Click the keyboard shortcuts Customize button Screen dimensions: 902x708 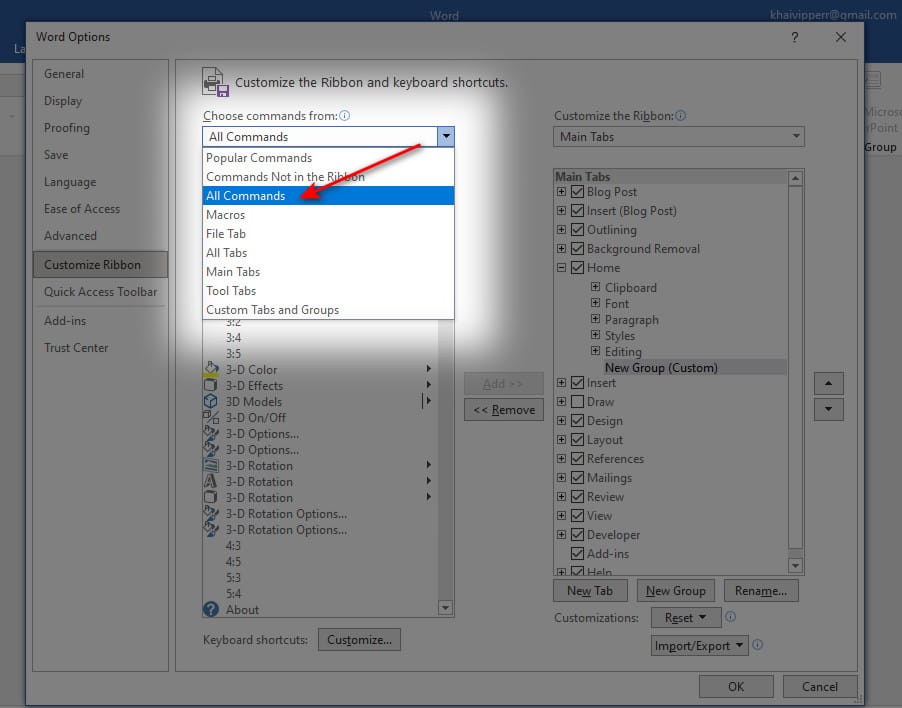tap(359, 640)
